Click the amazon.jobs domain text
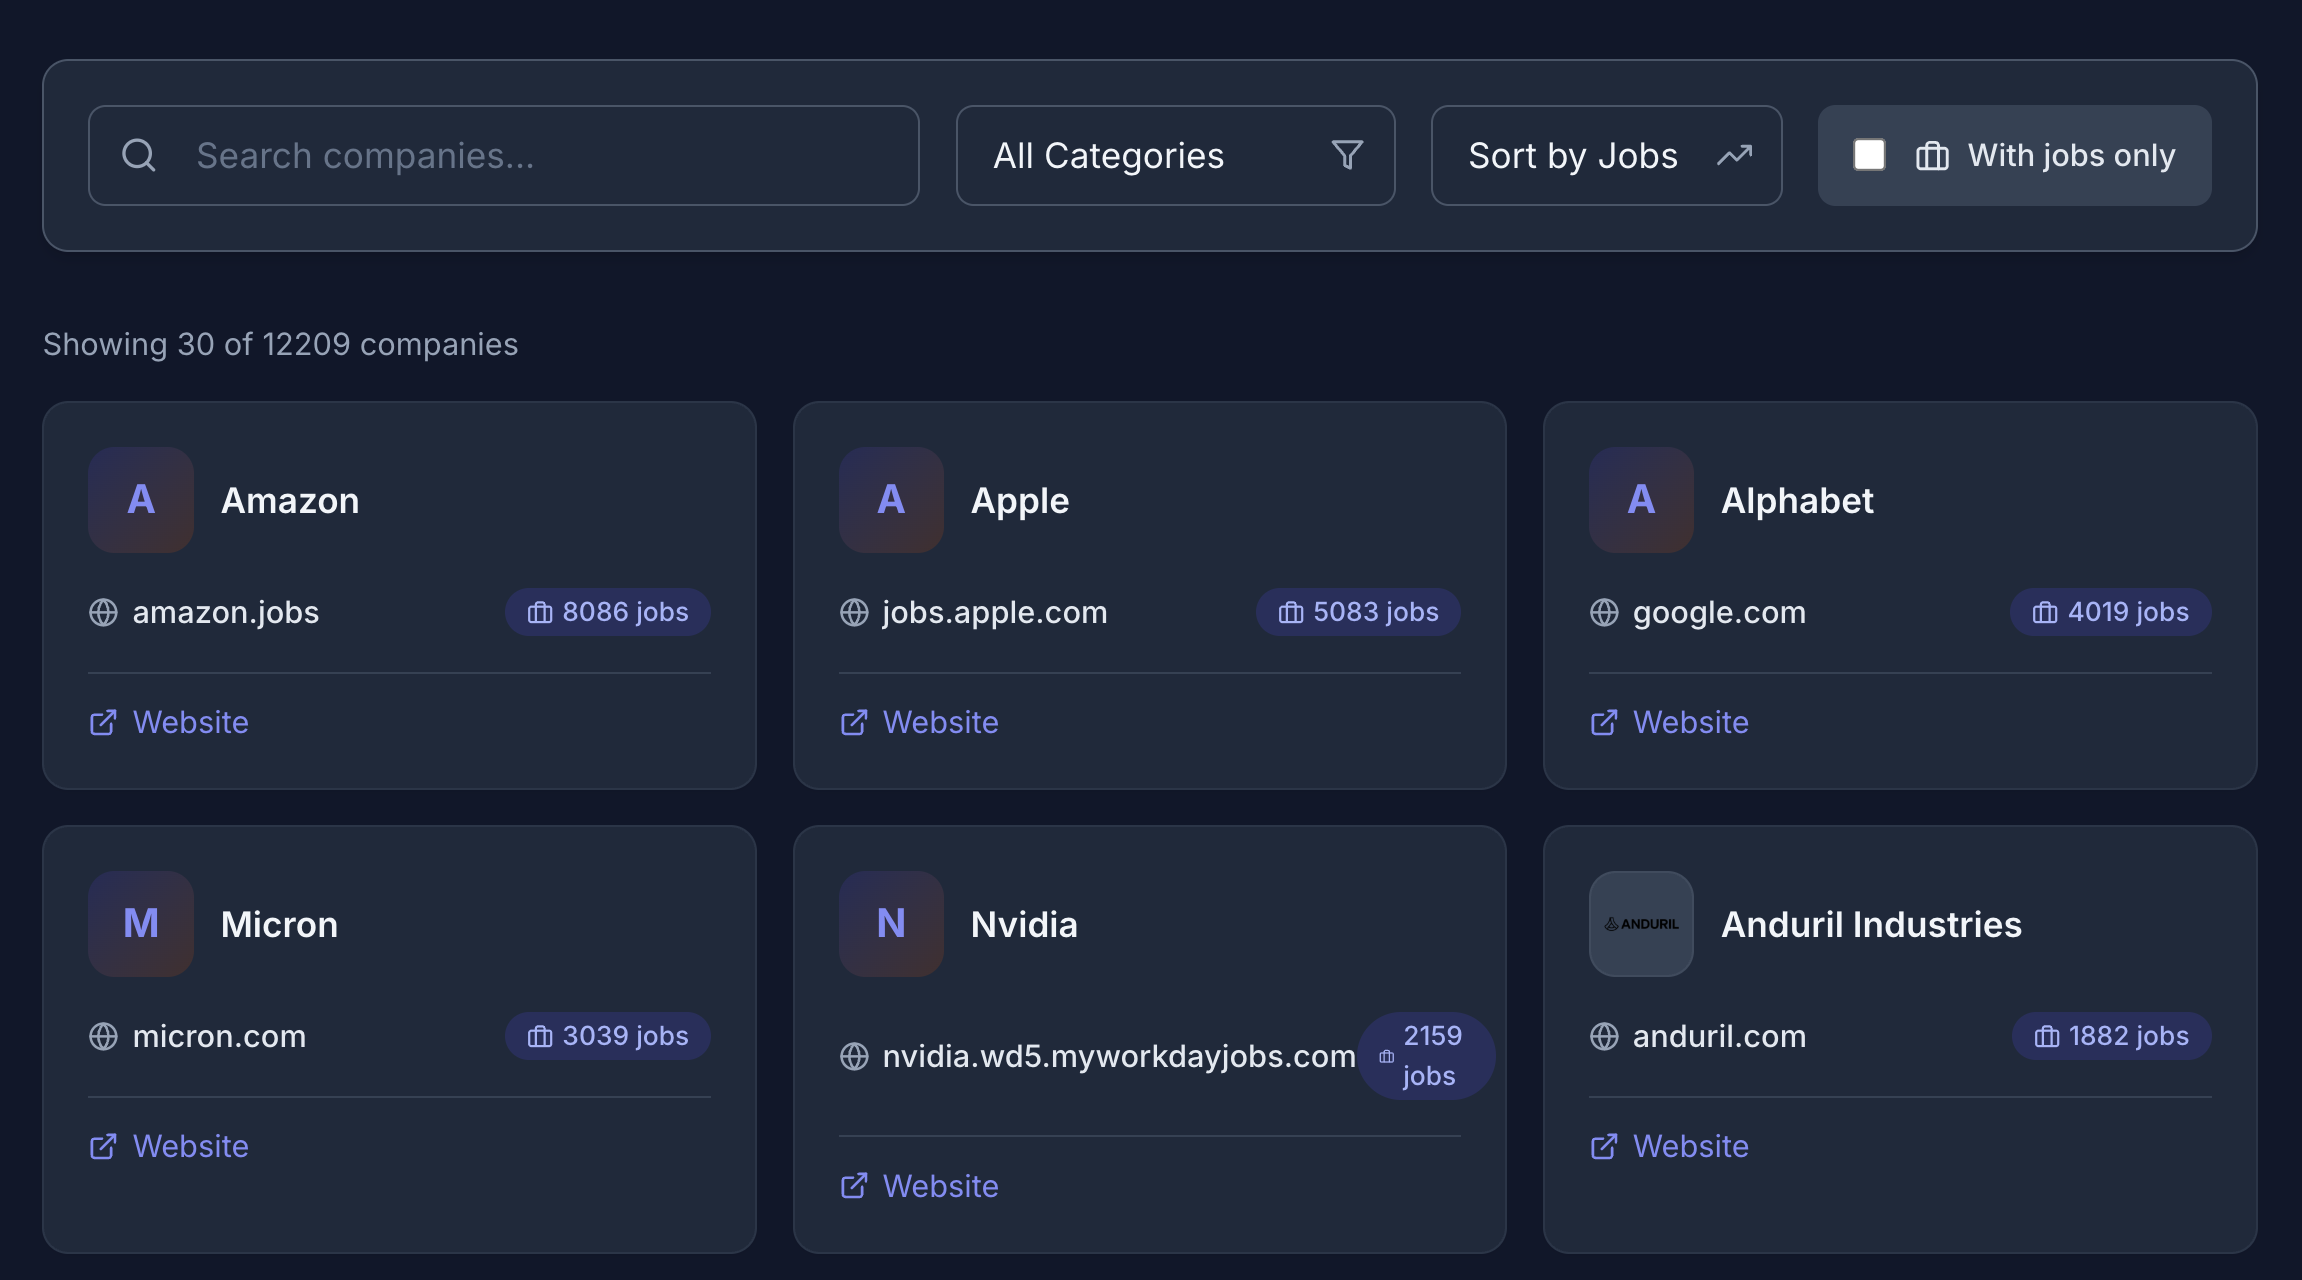Screen dimensions: 2302x1280 click(x=226, y=612)
